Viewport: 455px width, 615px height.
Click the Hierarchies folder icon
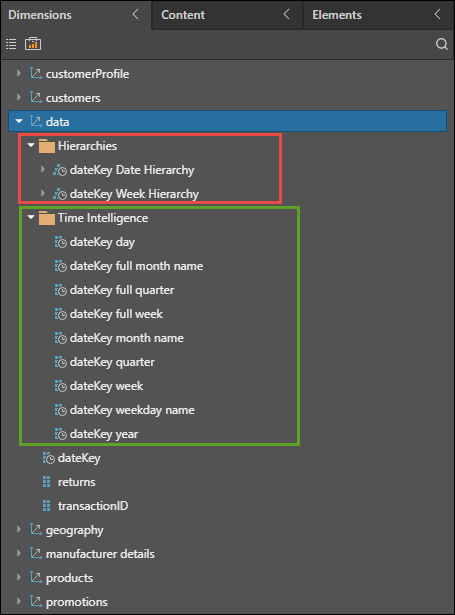click(x=47, y=146)
